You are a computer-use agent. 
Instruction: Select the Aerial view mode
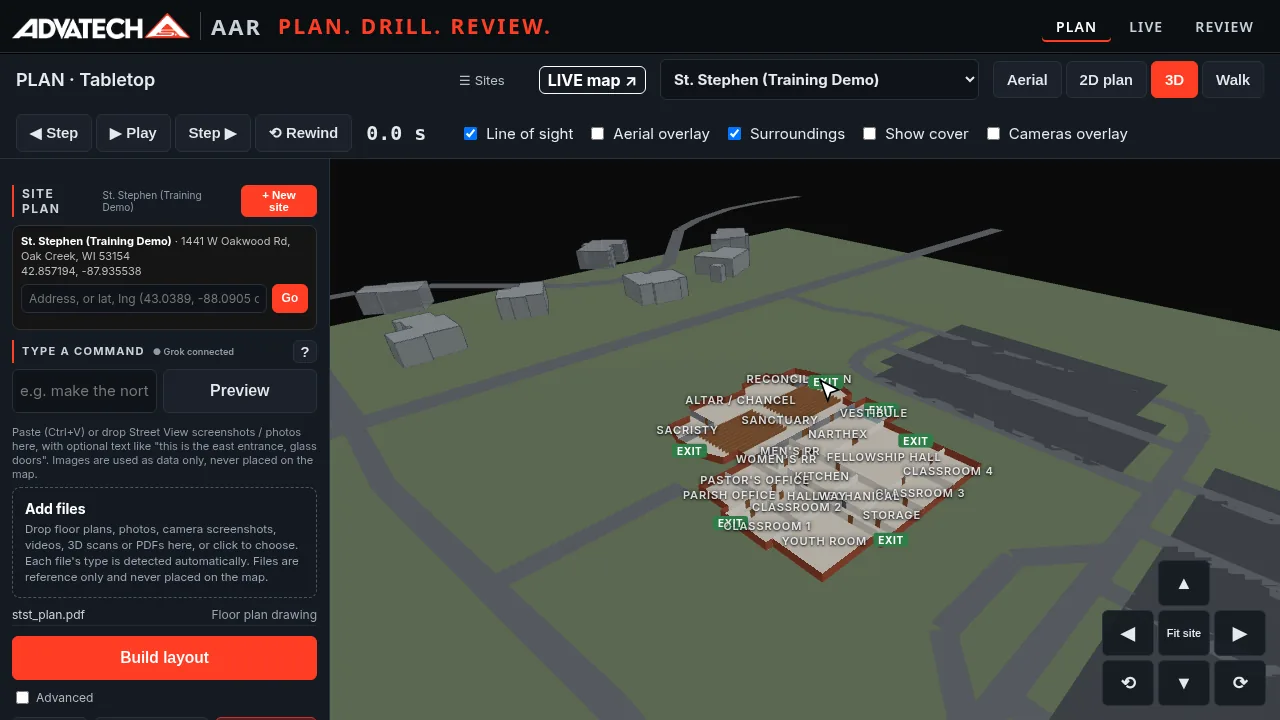(1027, 80)
